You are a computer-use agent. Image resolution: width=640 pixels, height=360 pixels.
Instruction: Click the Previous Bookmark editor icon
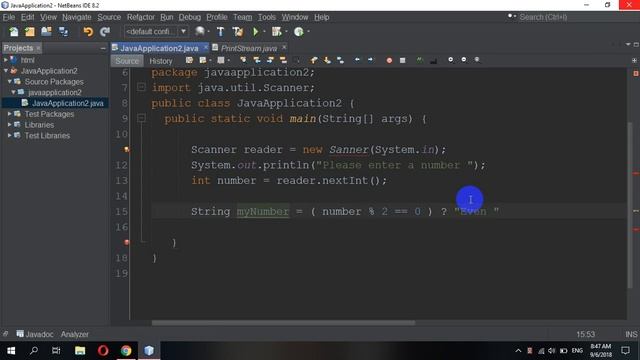[314, 60]
